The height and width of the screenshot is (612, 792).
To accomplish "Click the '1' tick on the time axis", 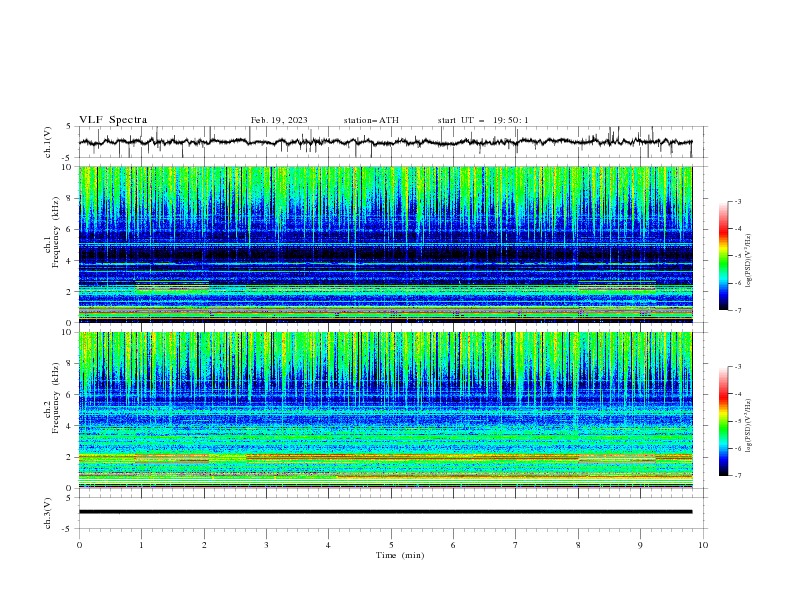I will [x=141, y=545].
